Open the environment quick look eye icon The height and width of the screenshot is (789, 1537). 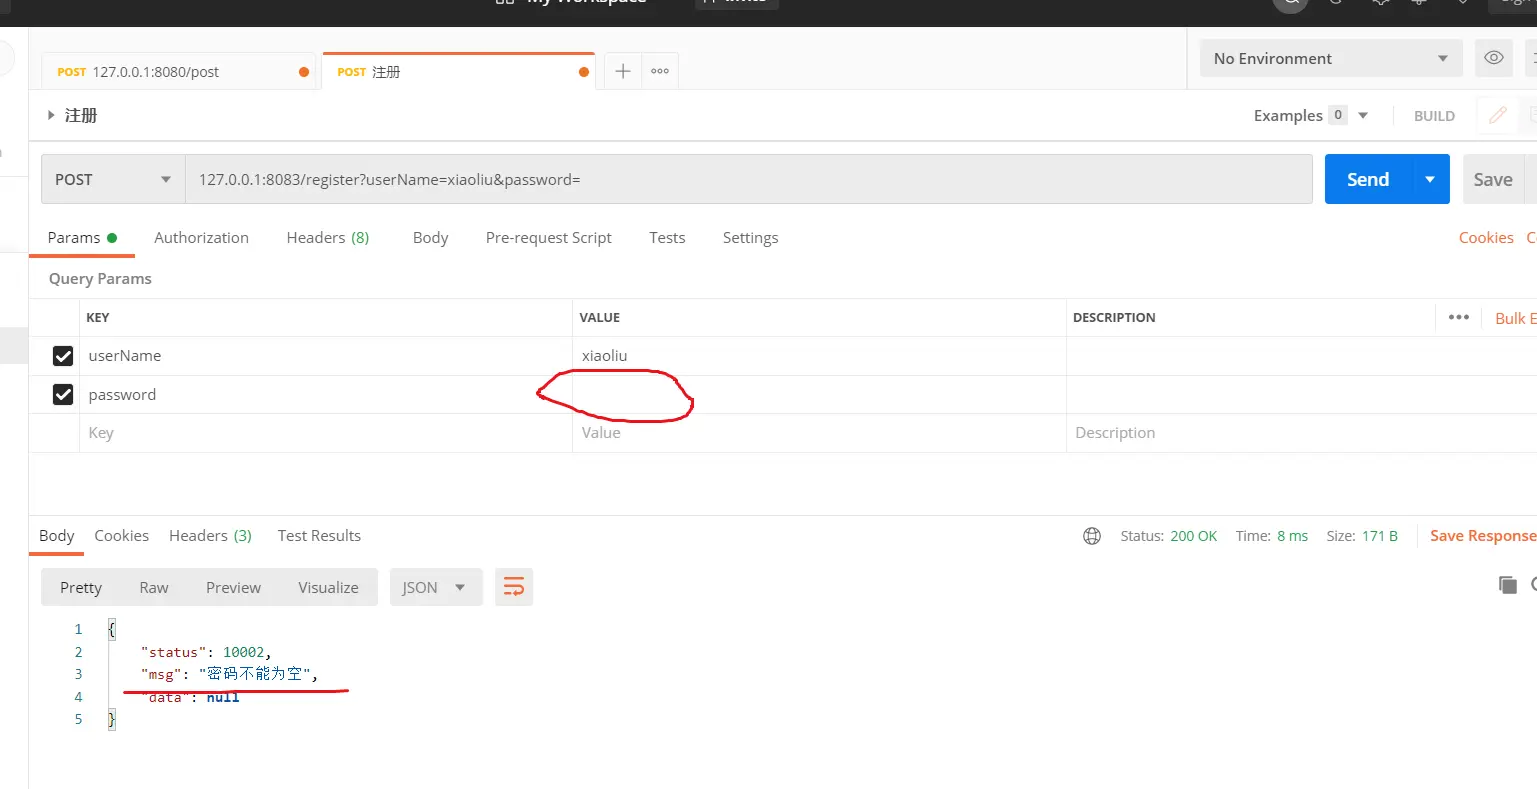click(1494, 58)
